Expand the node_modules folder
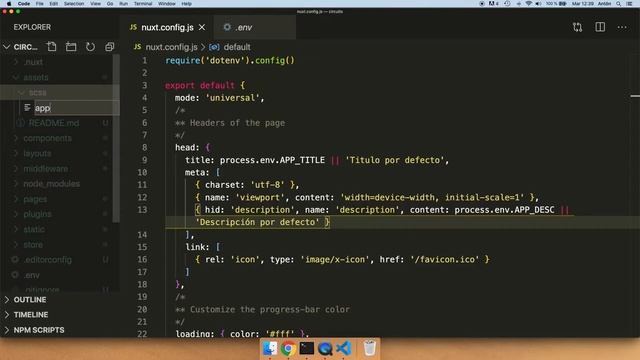This screenshot has width=640, height=360. pos(16,184)
